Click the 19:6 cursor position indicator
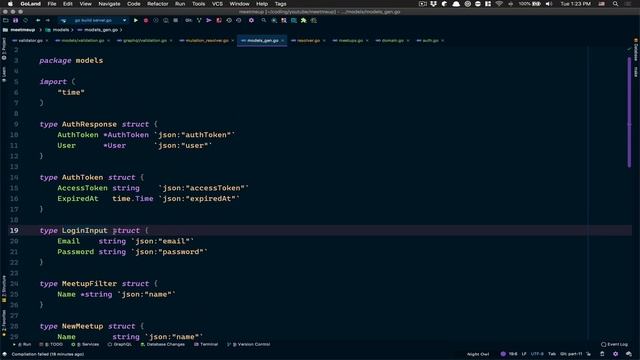The height and width of the screenshot is (360, 640). tap(513, 354)
